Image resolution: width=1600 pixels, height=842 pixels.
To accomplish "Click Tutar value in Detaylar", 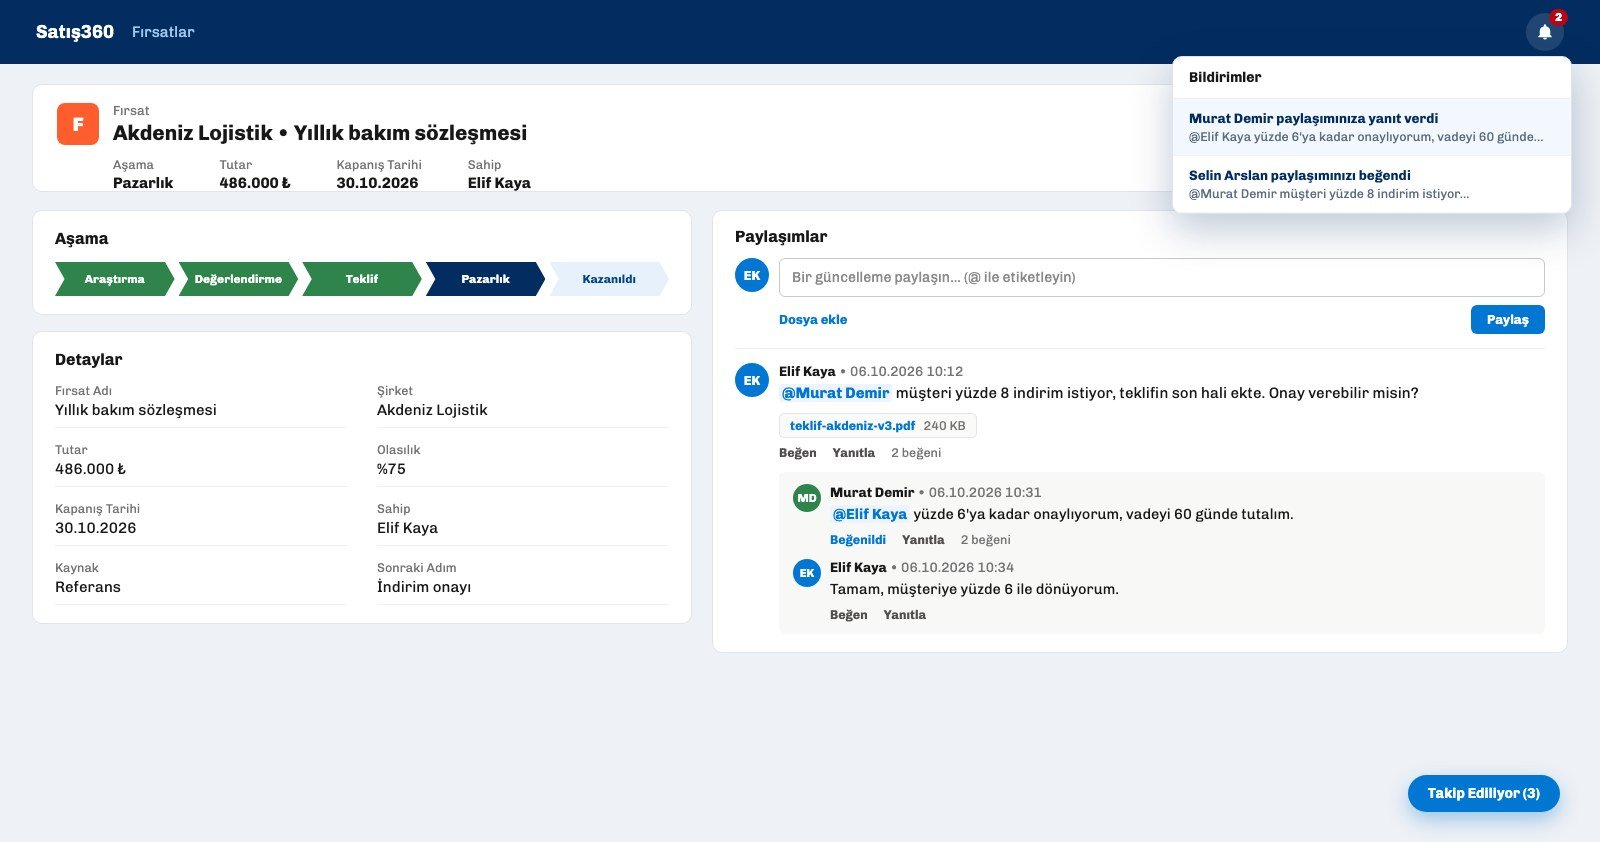I will pos(91,469).
